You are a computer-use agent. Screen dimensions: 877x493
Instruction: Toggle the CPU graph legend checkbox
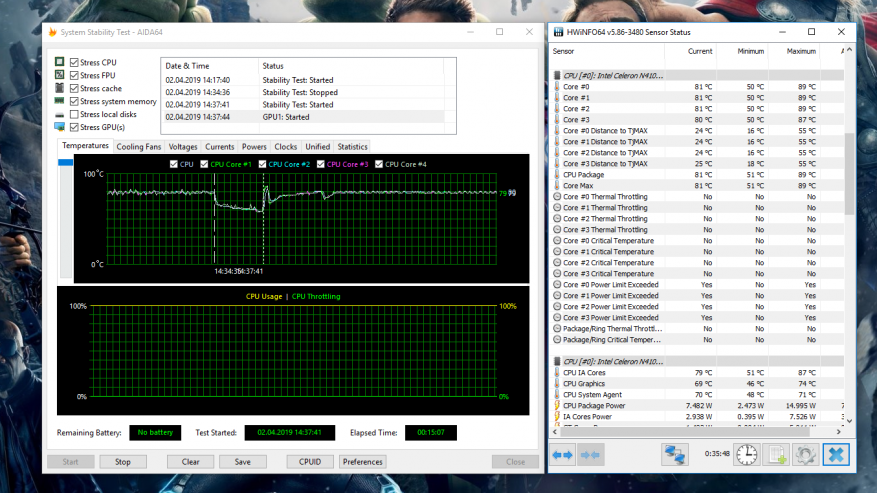pos(173,164)
